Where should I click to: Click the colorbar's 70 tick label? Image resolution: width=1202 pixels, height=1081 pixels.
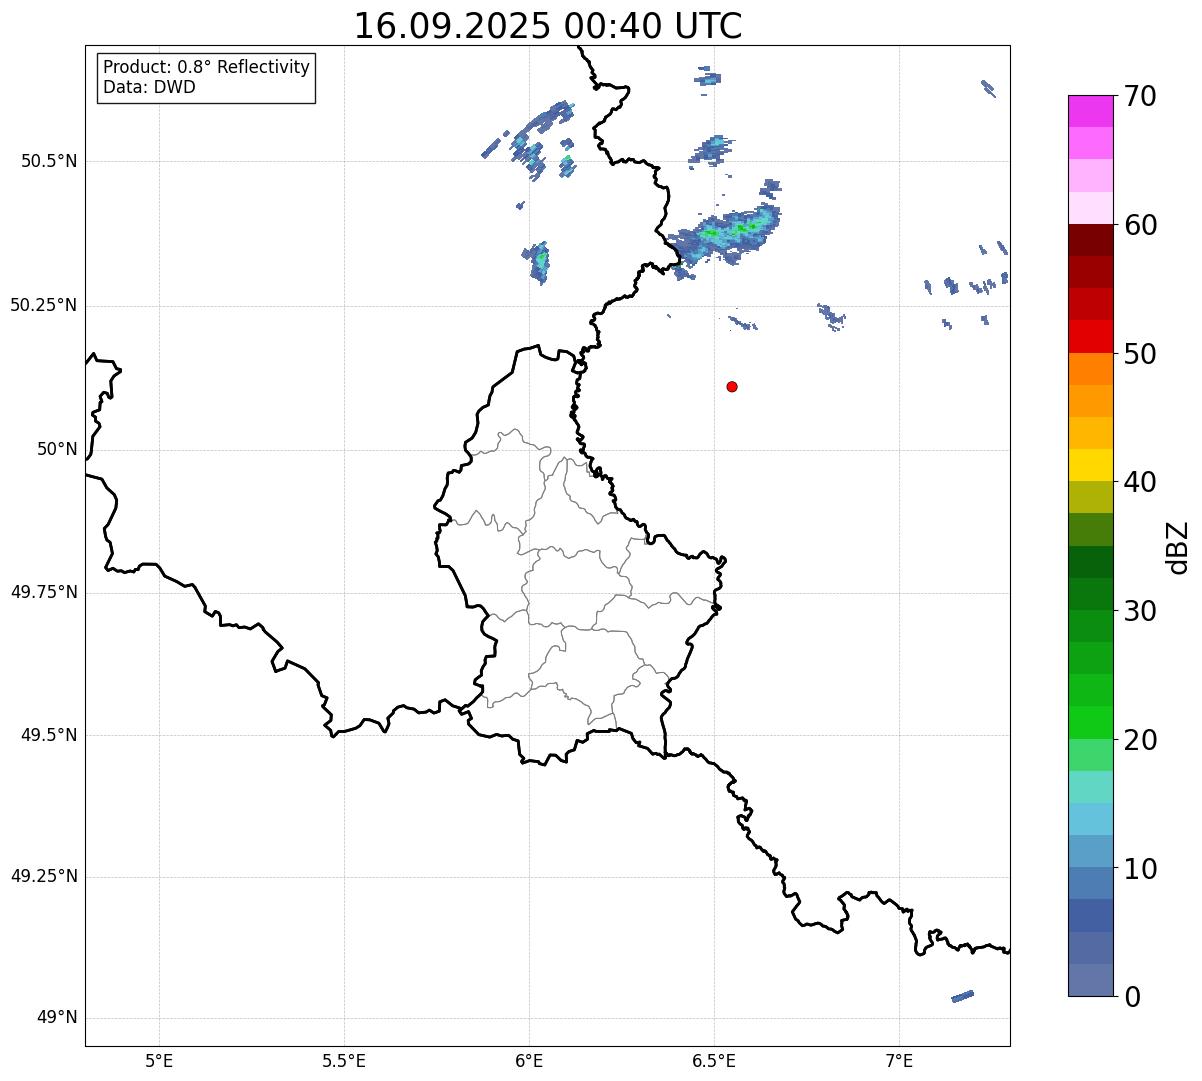pos(1140,96)
